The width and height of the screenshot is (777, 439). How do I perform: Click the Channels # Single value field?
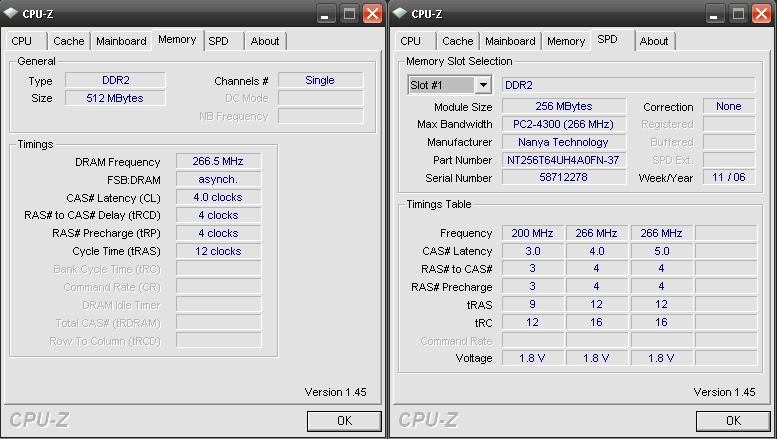[319, 80]
